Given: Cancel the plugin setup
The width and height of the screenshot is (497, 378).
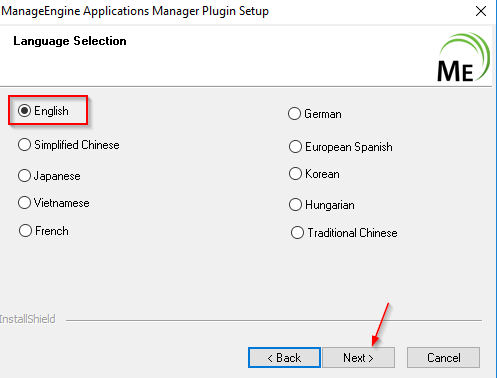Looking at the screenshot, I should [x=444, y=358].
